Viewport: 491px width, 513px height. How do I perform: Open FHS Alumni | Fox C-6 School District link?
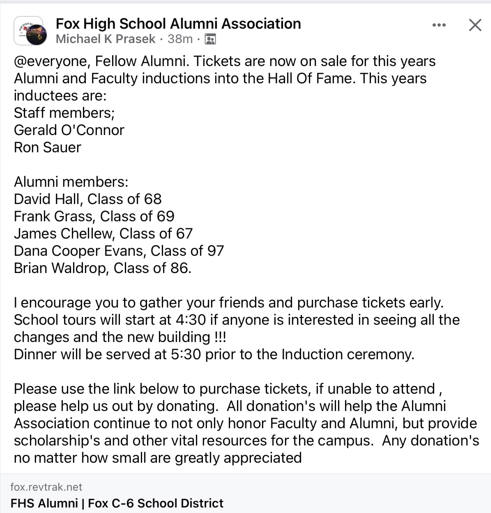point(117,503)
